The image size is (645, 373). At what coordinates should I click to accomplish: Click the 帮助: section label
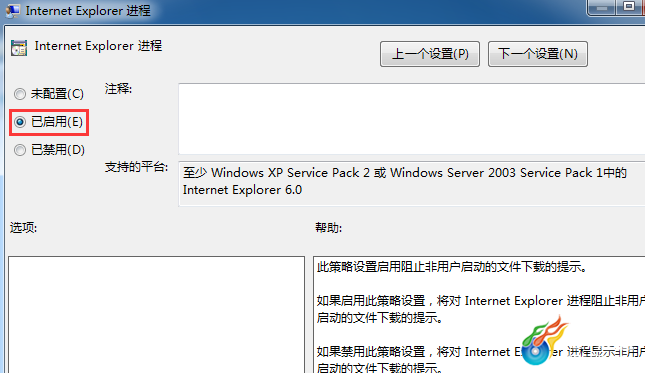329,227
